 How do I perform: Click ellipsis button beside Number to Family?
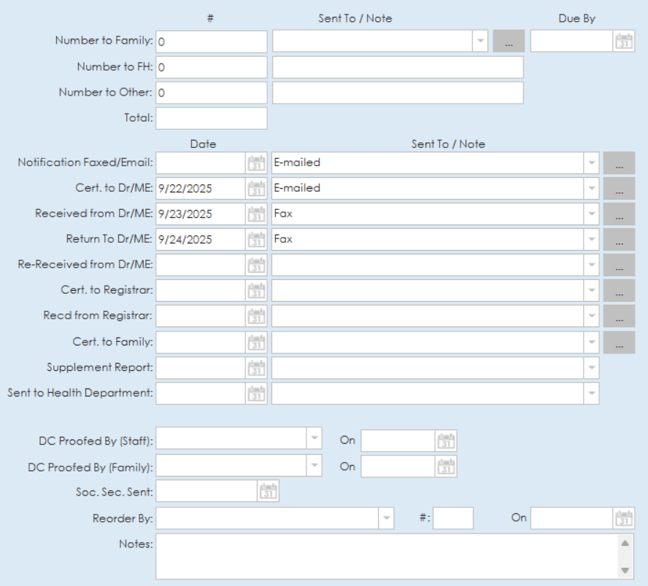[x=508, y=42]
